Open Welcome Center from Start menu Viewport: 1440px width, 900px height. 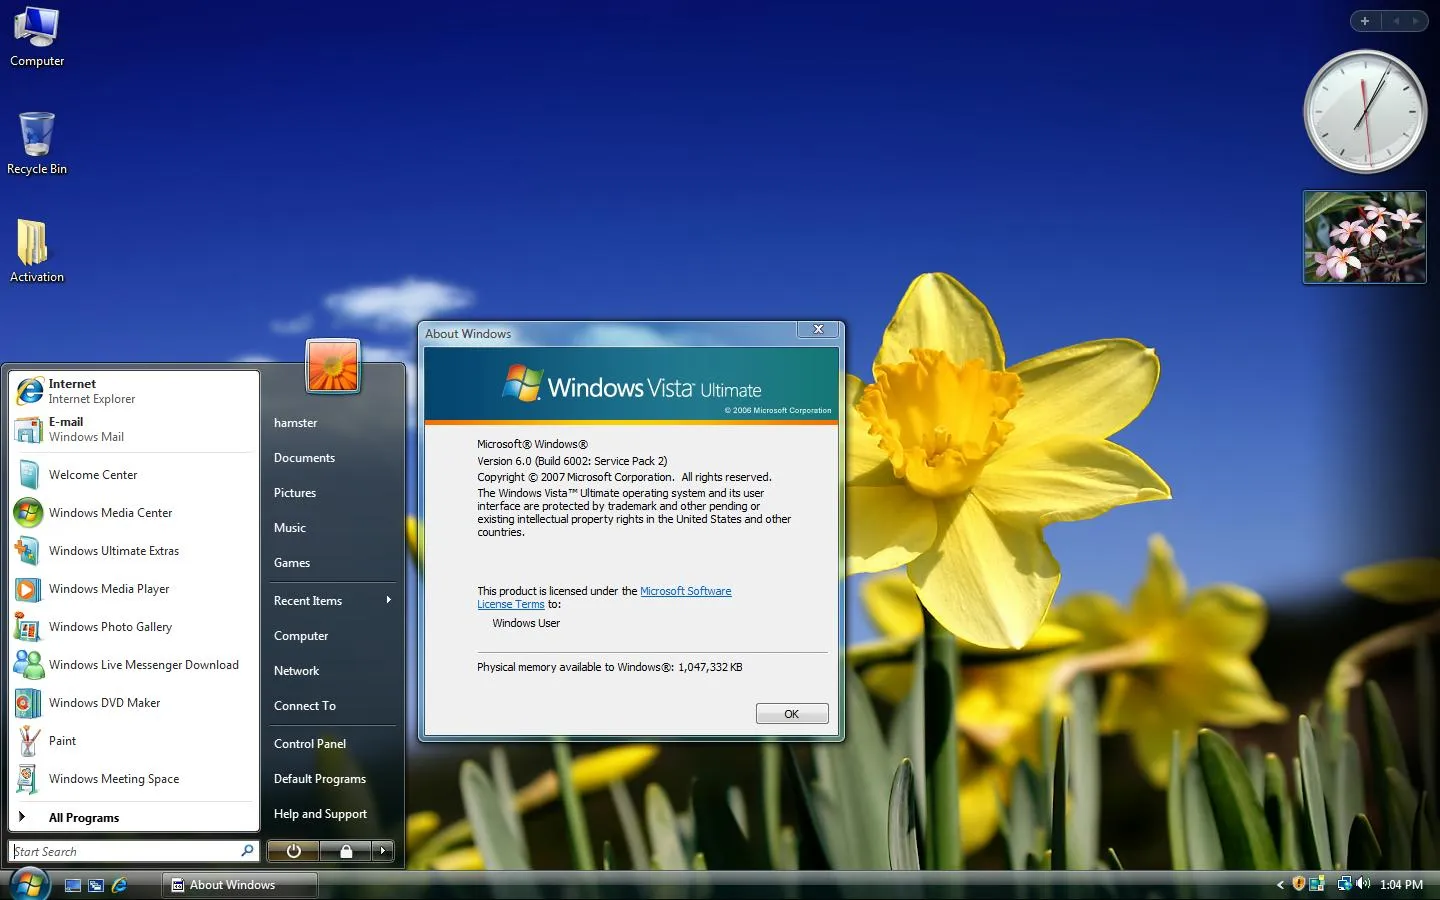[x=134, y=475]
